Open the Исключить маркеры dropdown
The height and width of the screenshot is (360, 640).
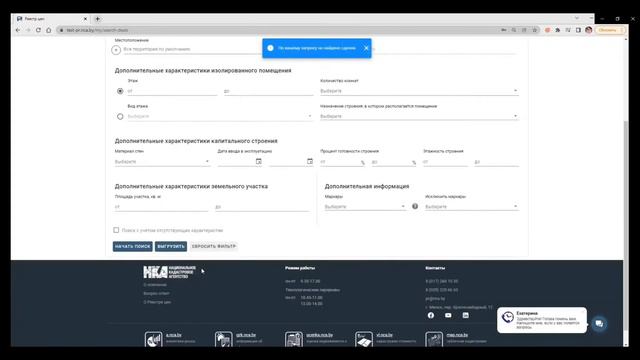point(471,207)
